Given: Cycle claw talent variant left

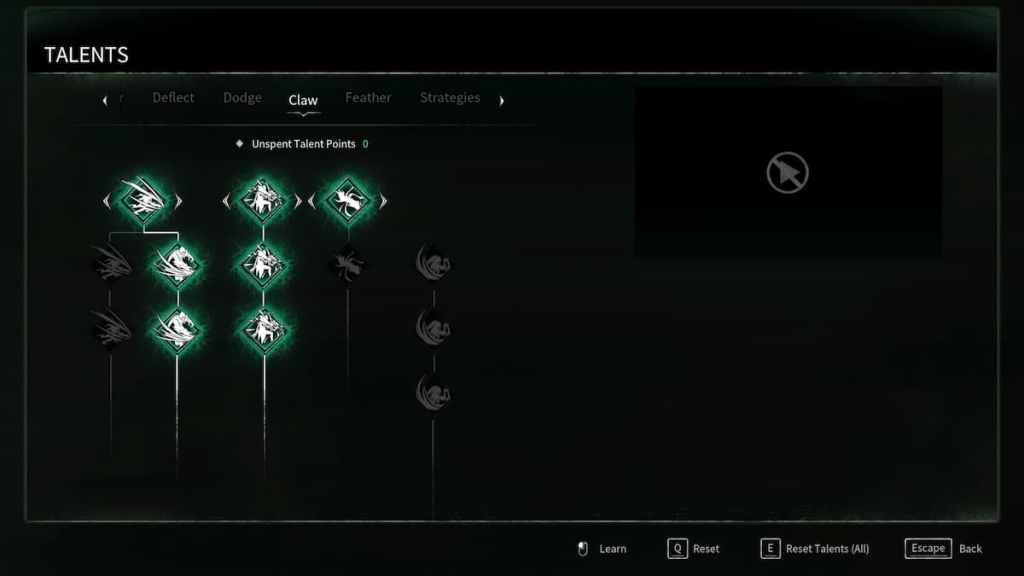Looking at the screenshot, I should click(x=106, y=201).
